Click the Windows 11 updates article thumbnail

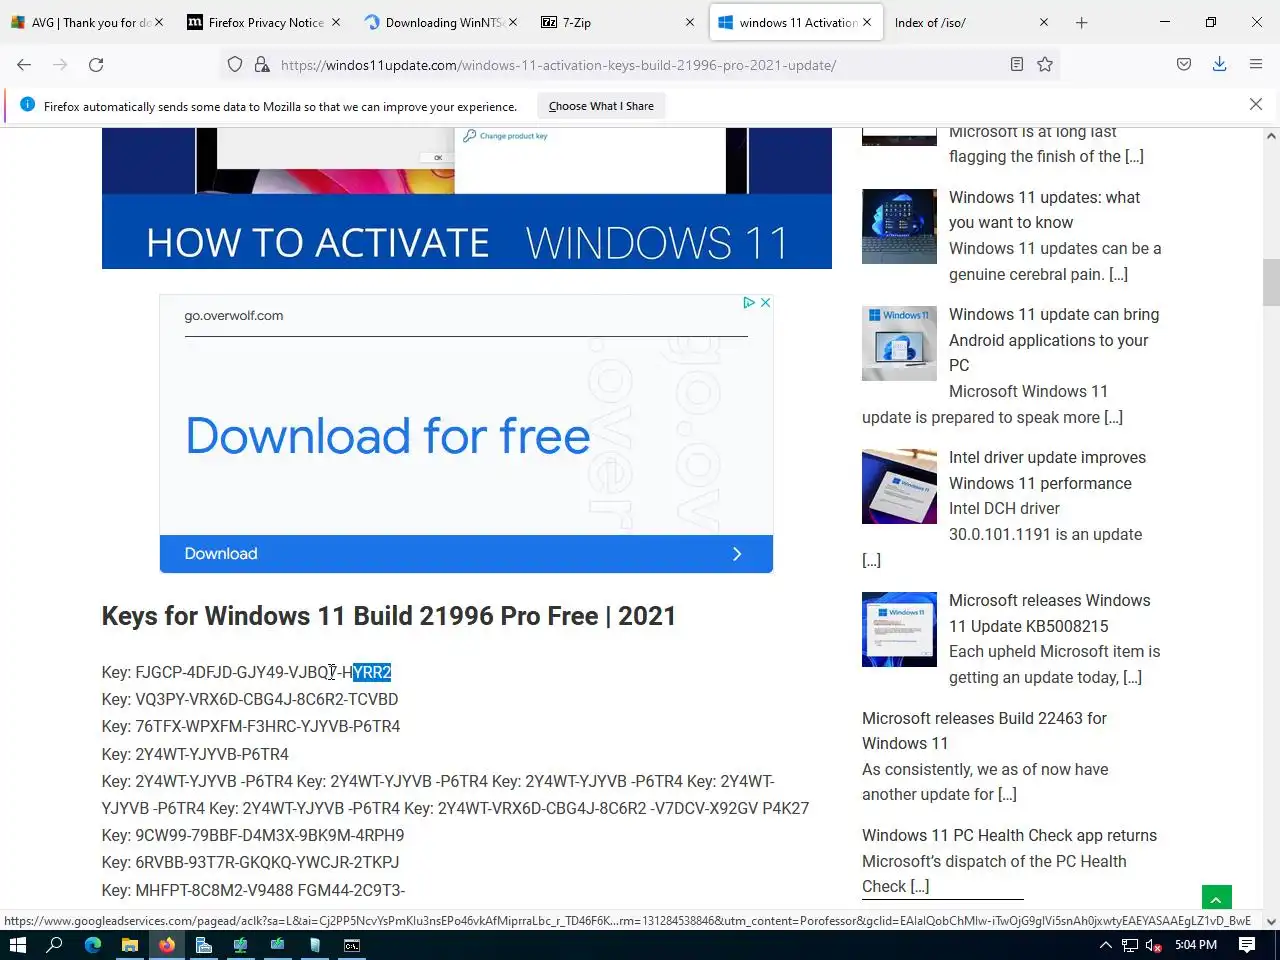(x=899, y=226)
